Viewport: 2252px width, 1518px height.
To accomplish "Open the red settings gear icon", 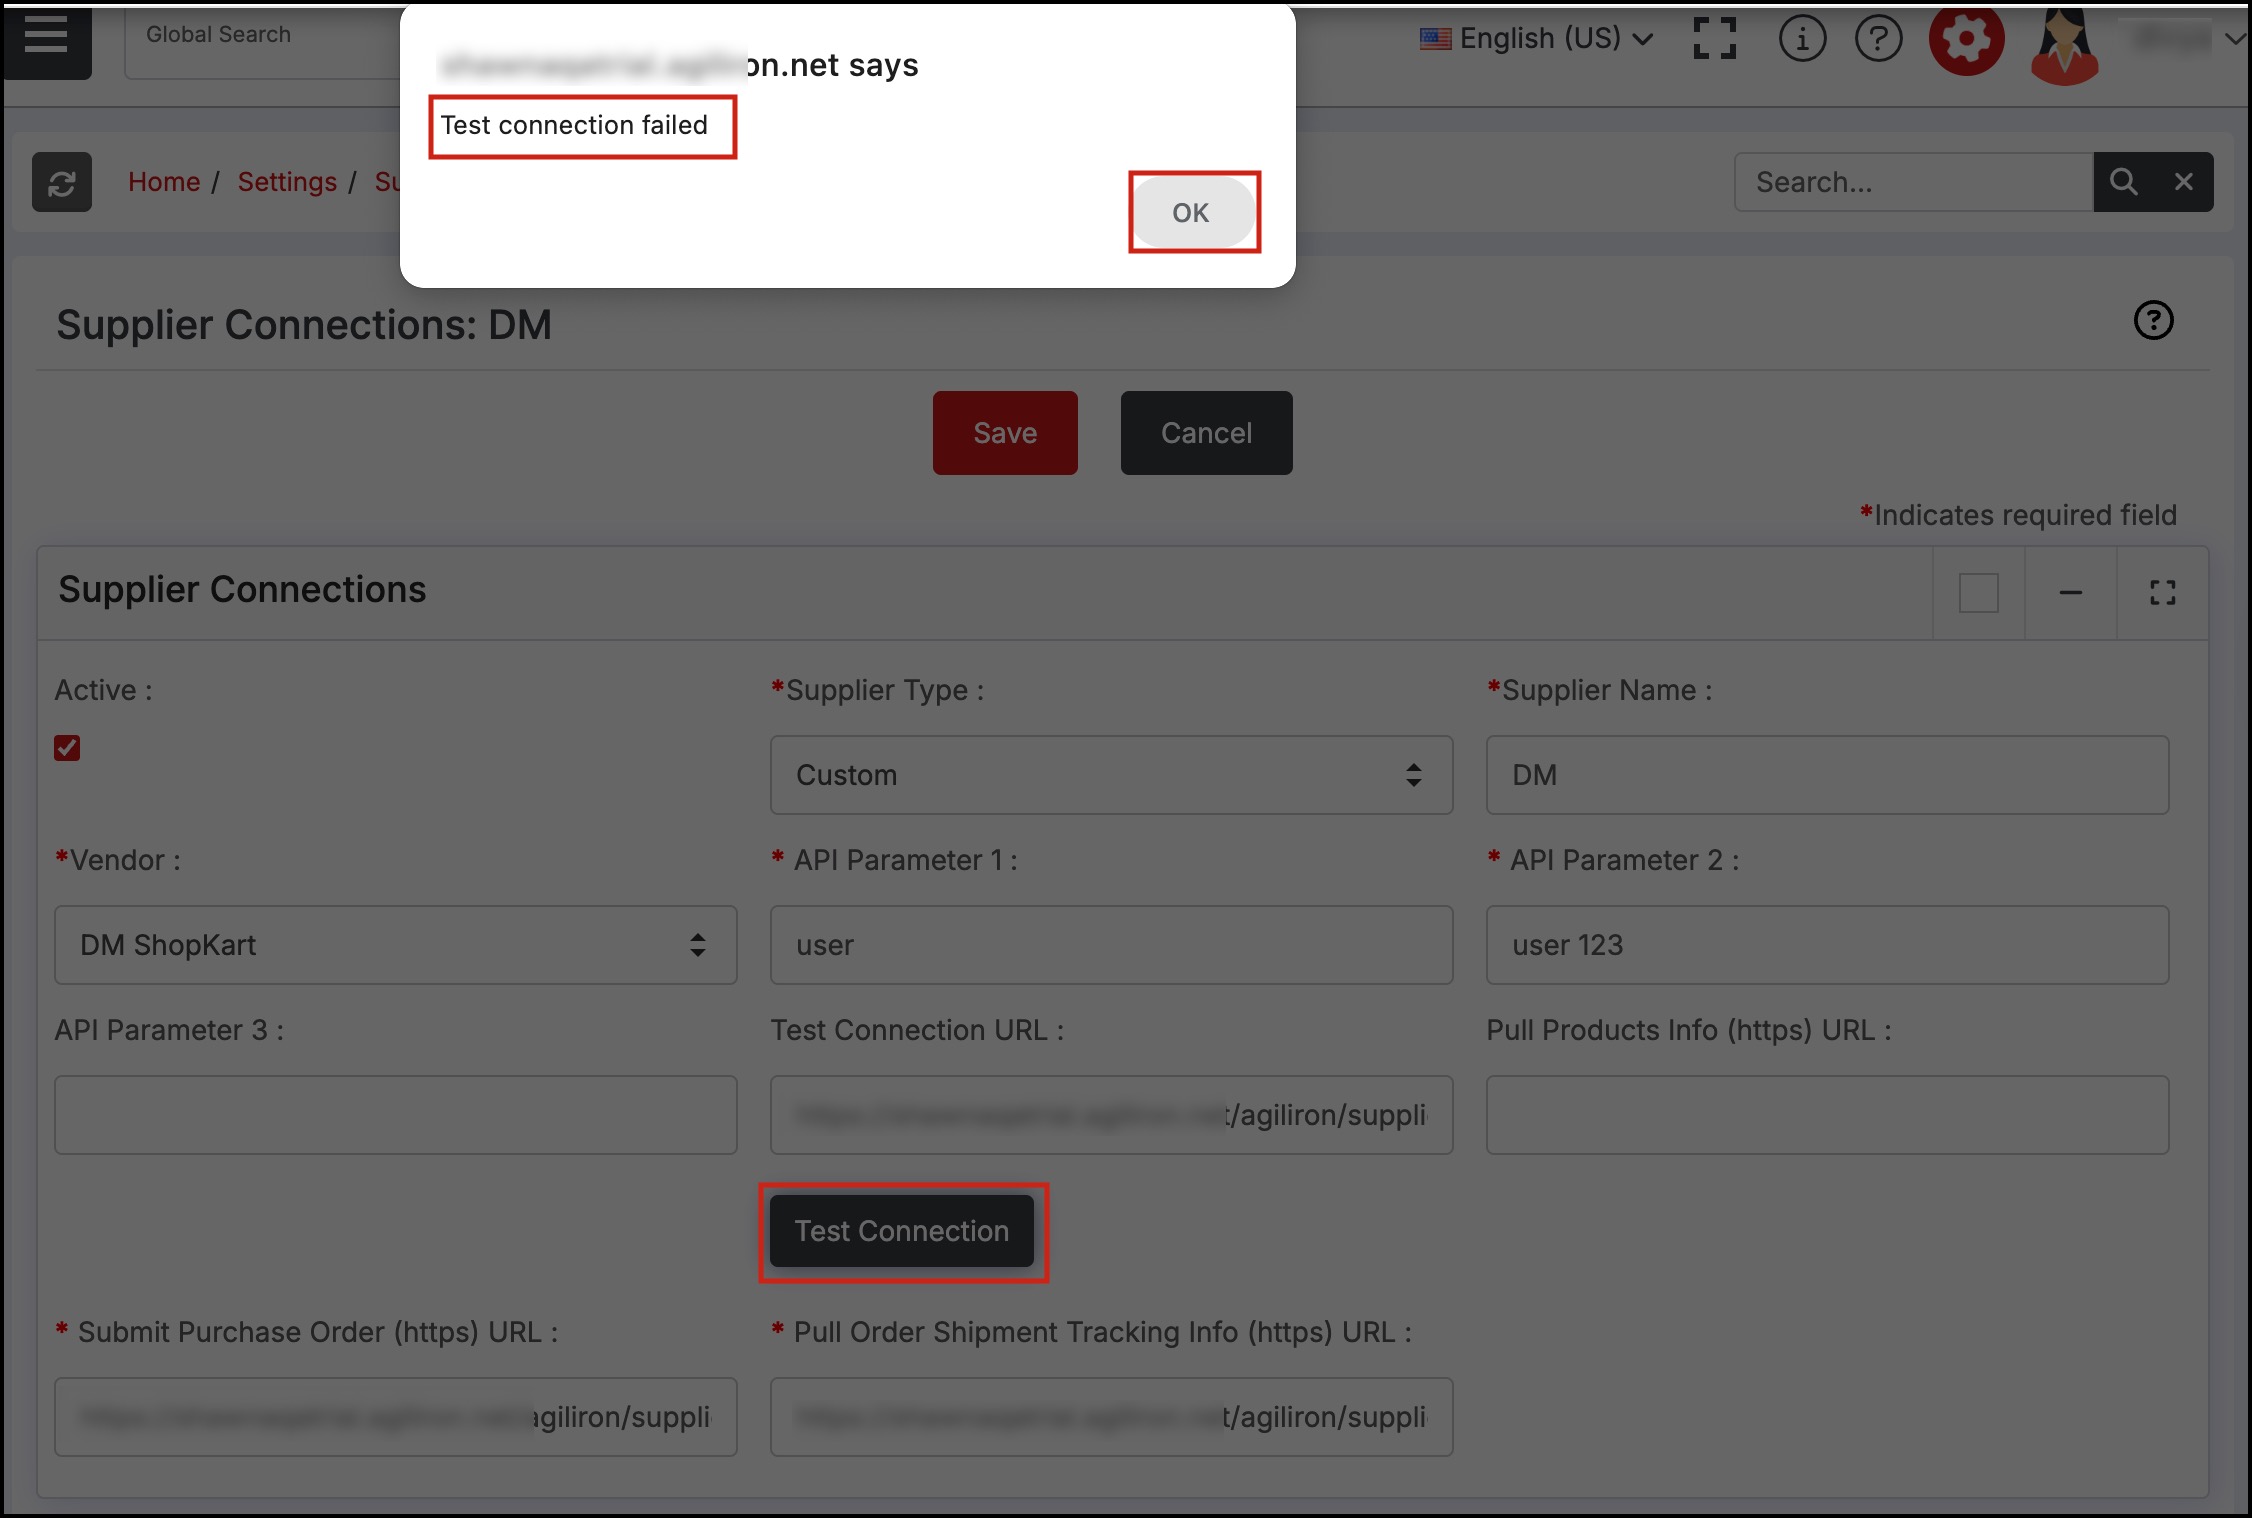I will coord(1965,39).
